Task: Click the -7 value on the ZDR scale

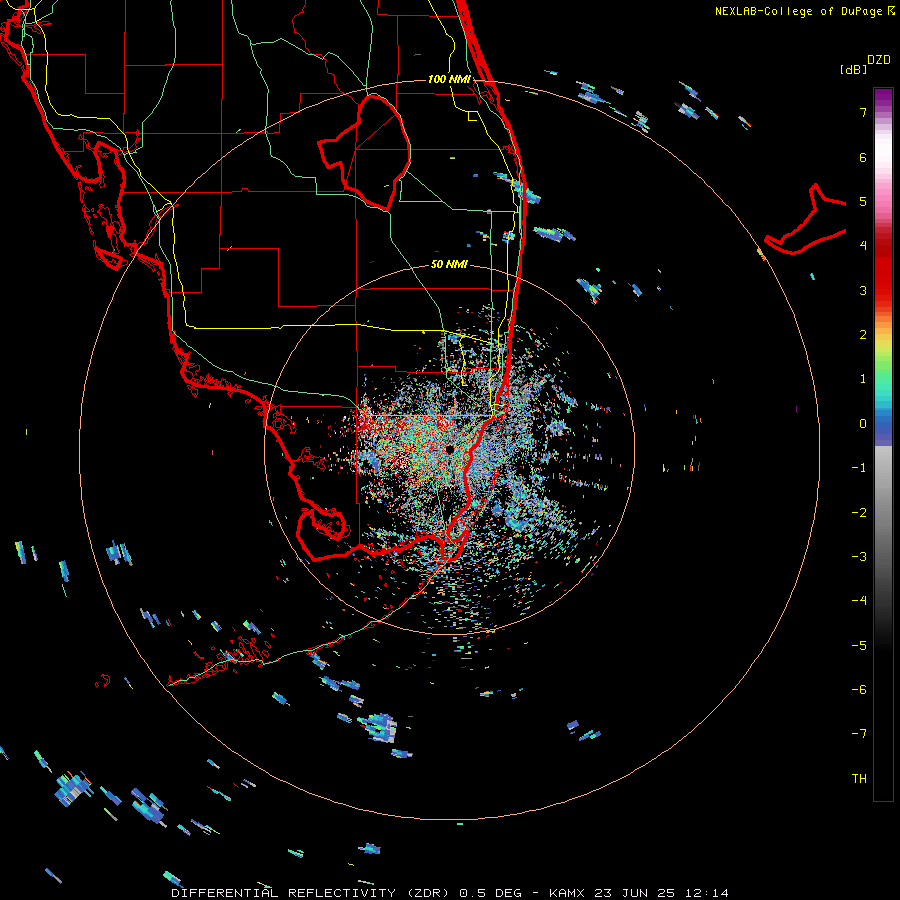Action: [x=859, y=734]
